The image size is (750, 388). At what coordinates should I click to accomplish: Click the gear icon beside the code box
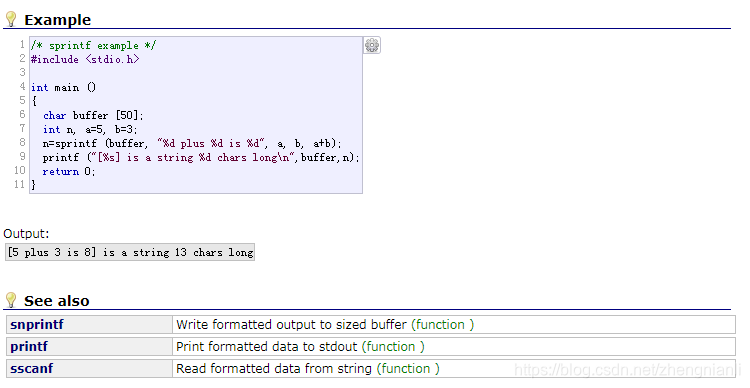pyautogui.click(x=372, y=45)
